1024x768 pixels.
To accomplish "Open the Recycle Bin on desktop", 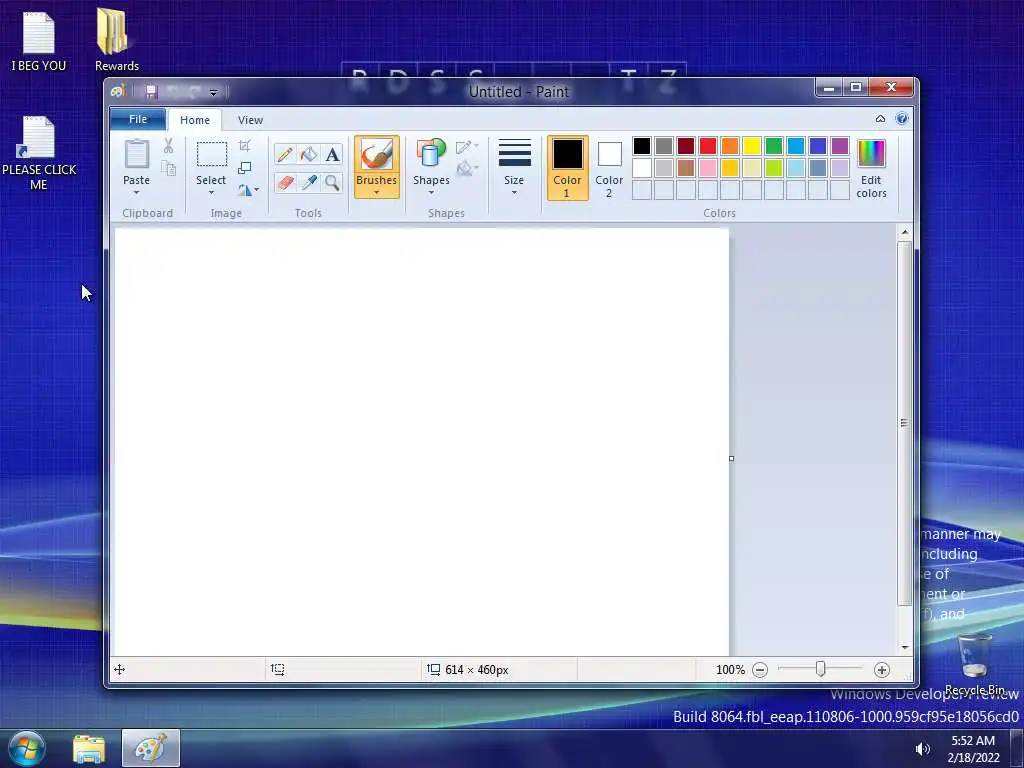I will [974, 664].
